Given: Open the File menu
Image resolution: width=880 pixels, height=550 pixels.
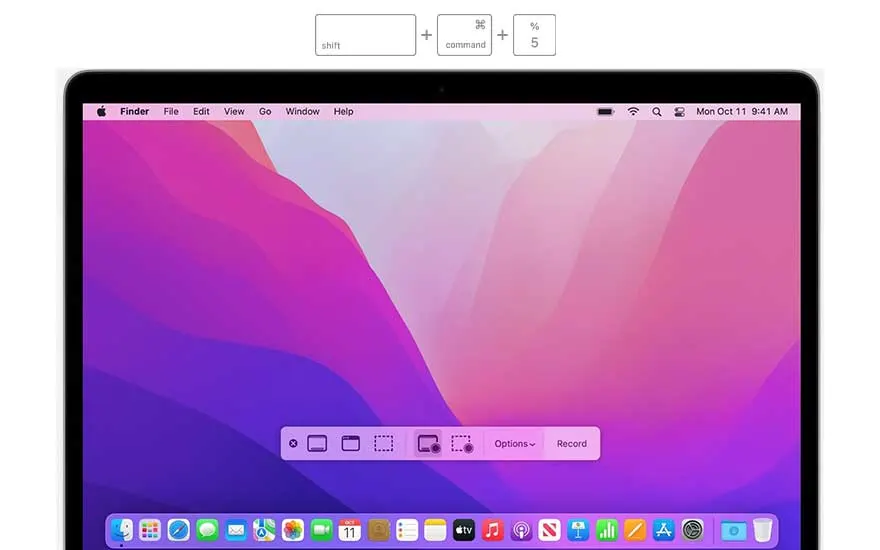Looking at the screenshot, I should (x=171, y=112).
